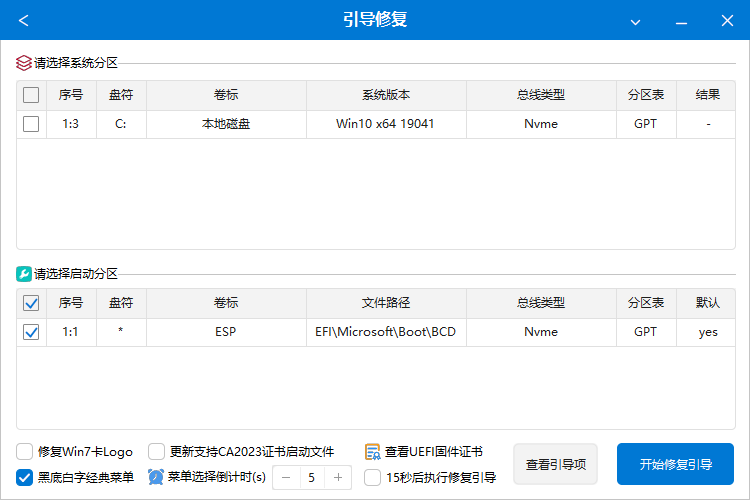Image resolution: width=750 pixels, height=500 pixels.
Task: Click the certificate icon for 查看UEFI固件证书
Action: click(x=373, y=452)
